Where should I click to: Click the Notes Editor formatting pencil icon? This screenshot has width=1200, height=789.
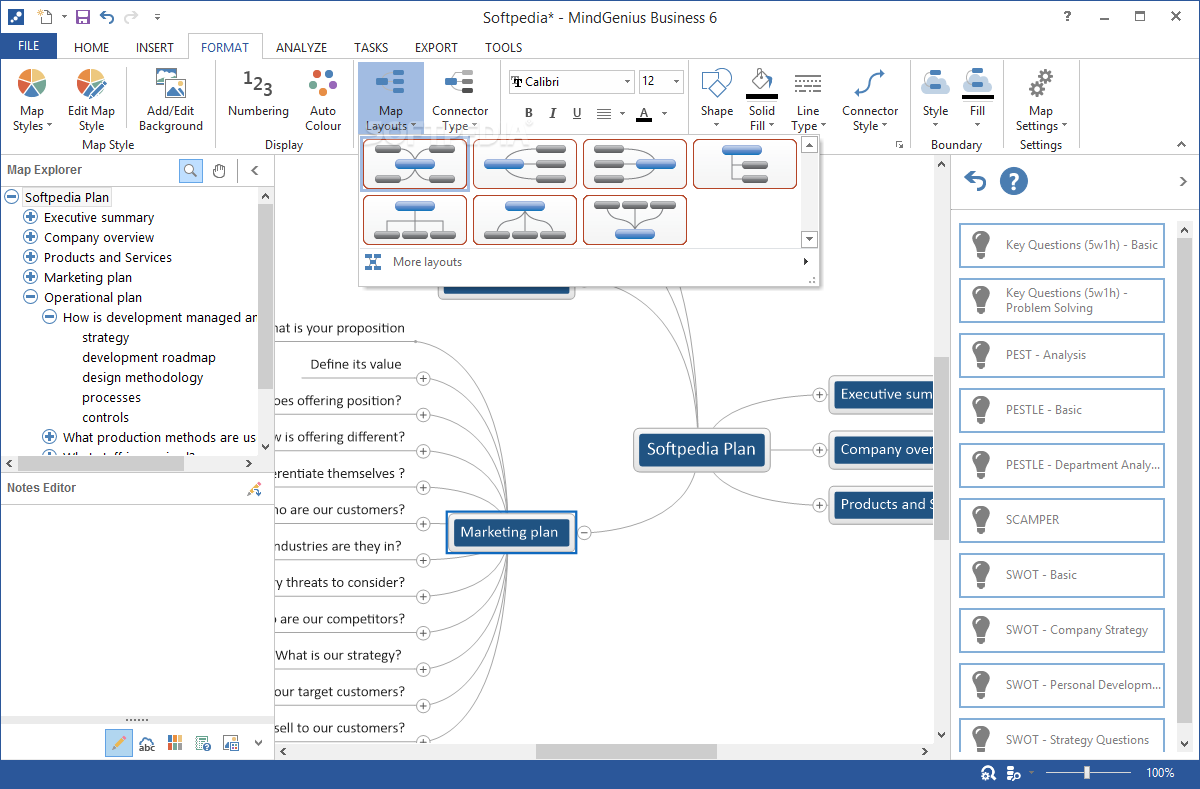click(254, 489)
